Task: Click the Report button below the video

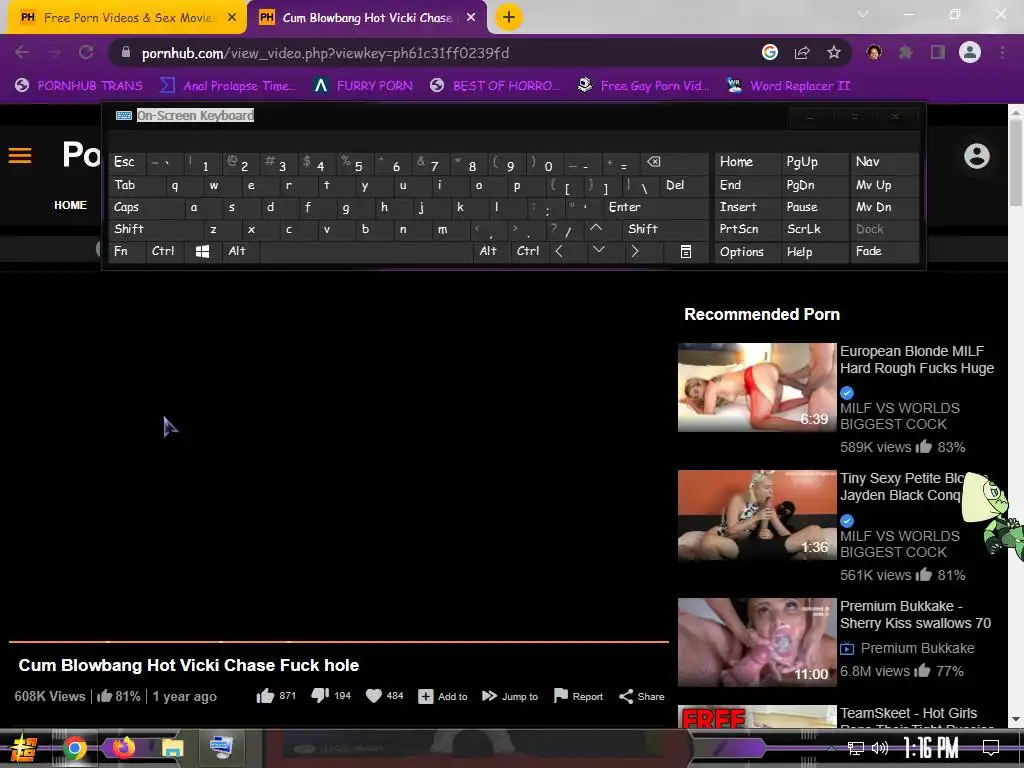Action: click(x=578, y=696)
